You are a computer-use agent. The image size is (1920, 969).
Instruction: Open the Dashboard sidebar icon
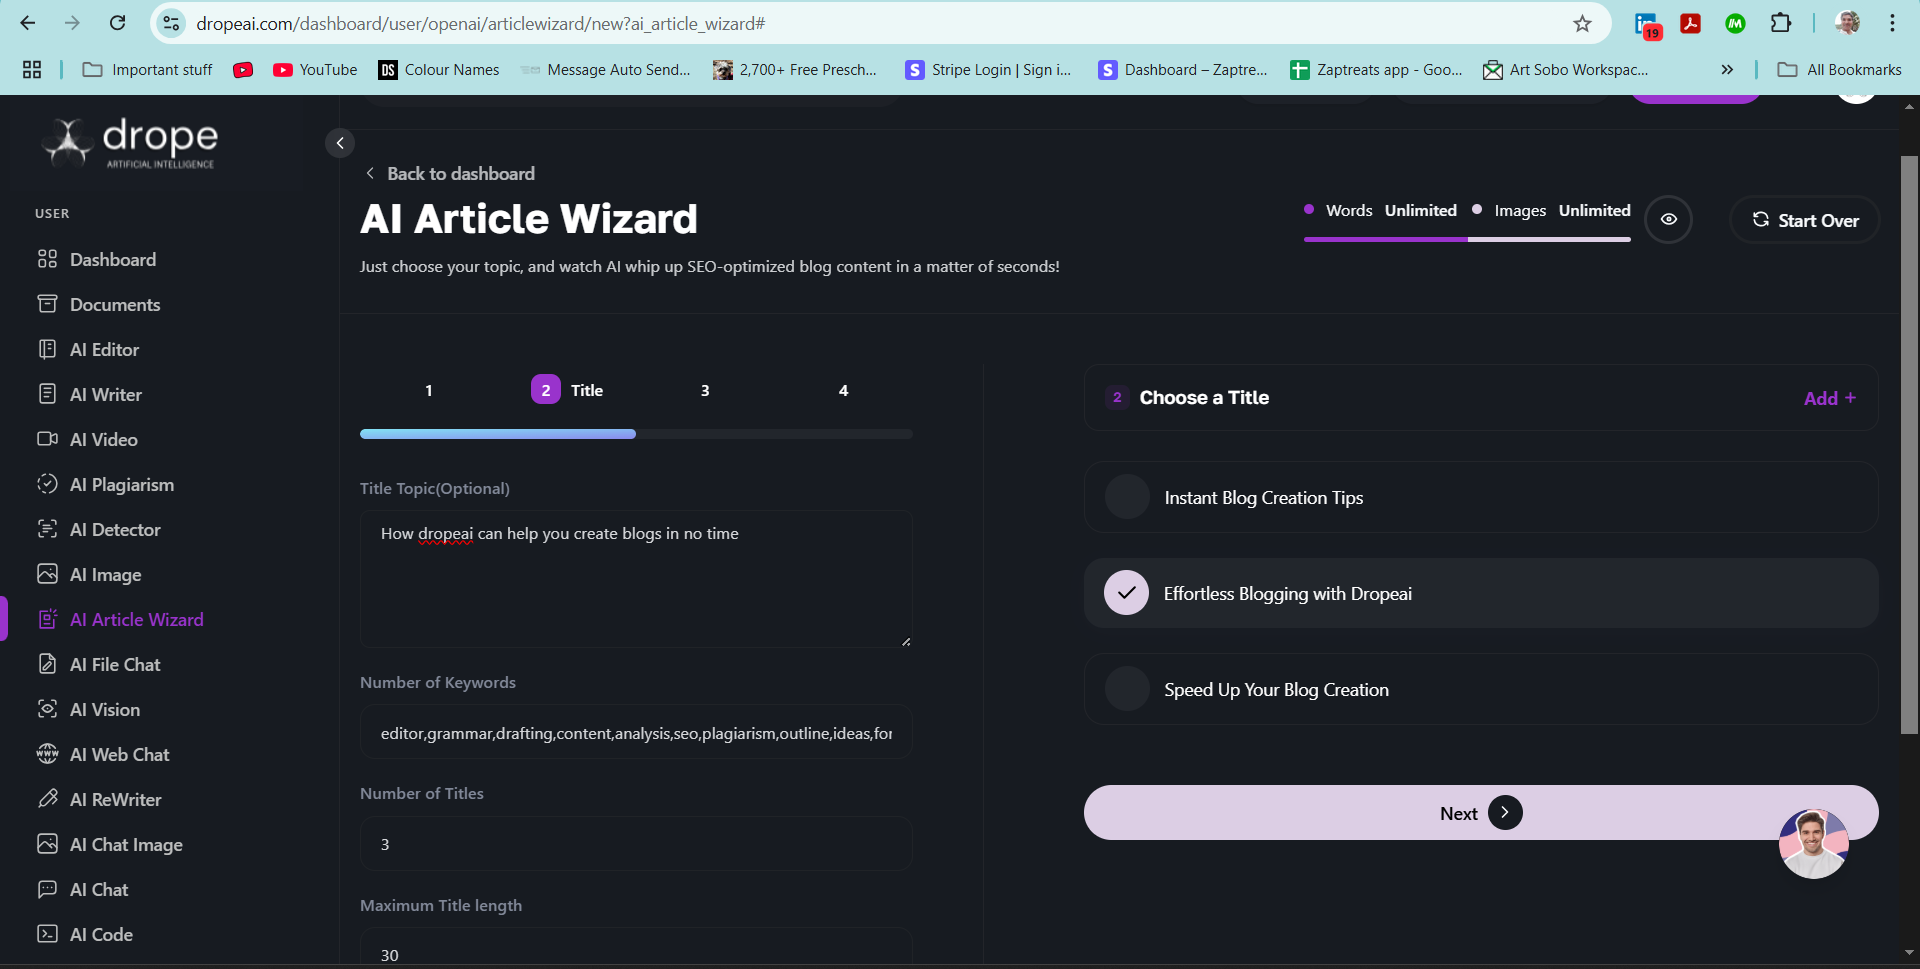click(x=47, y=259)
